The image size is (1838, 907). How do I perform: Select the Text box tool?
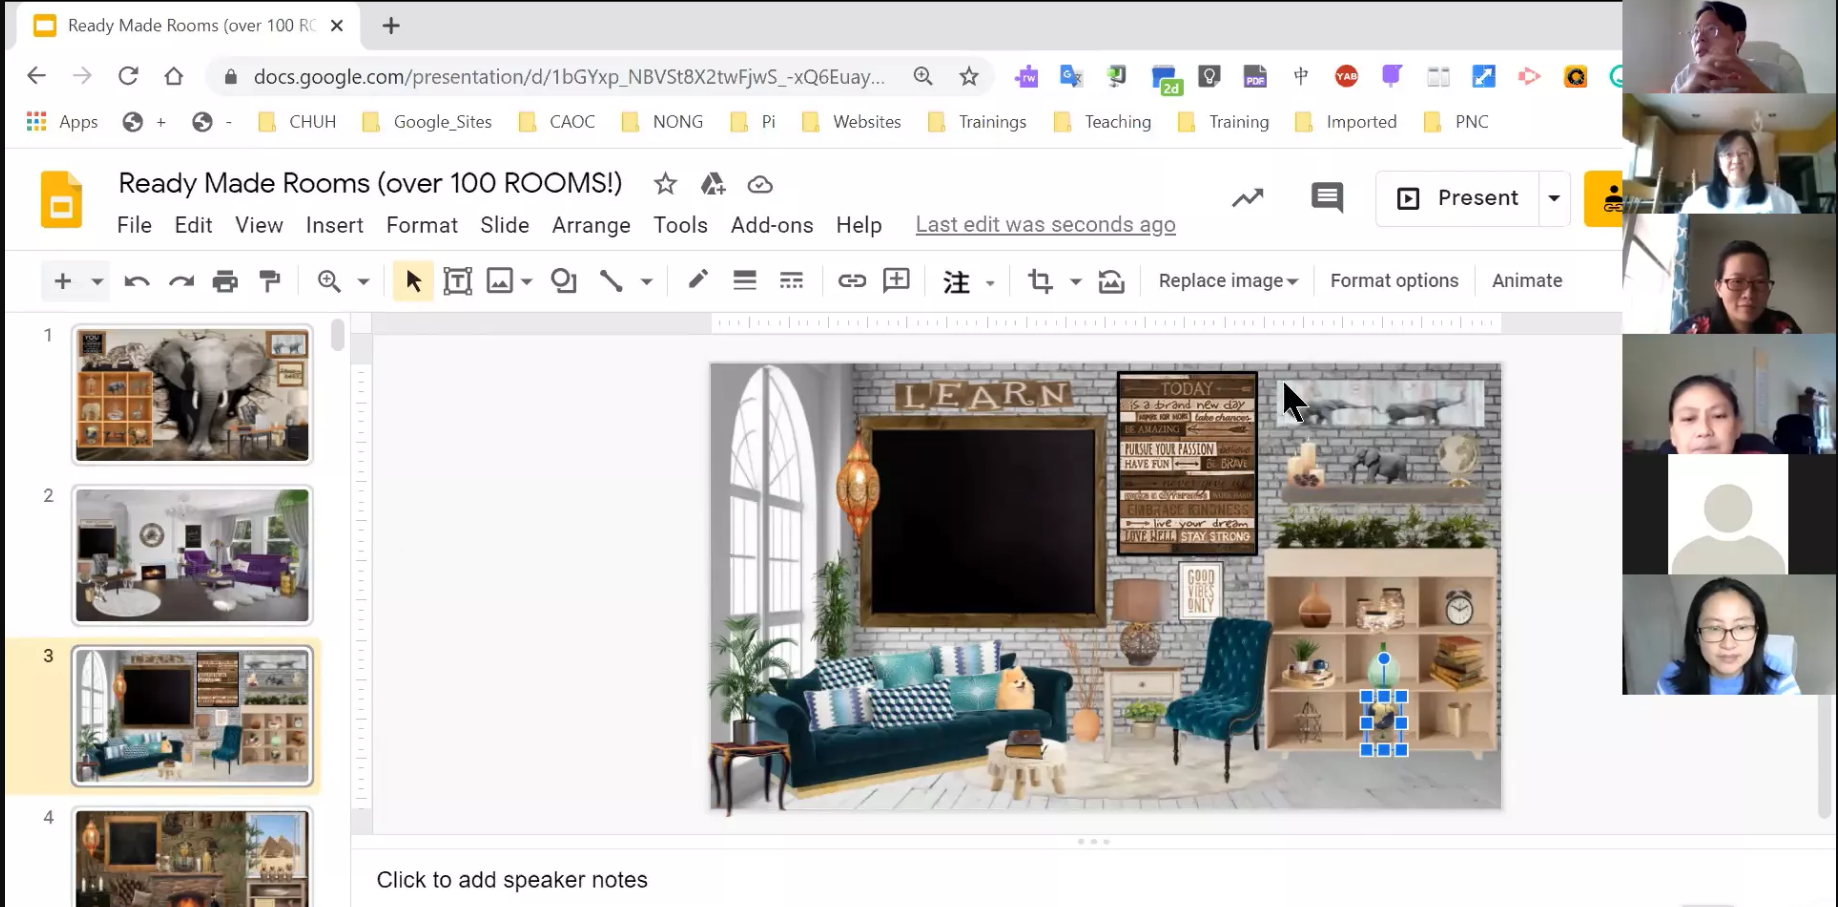(x=457, y=282)
